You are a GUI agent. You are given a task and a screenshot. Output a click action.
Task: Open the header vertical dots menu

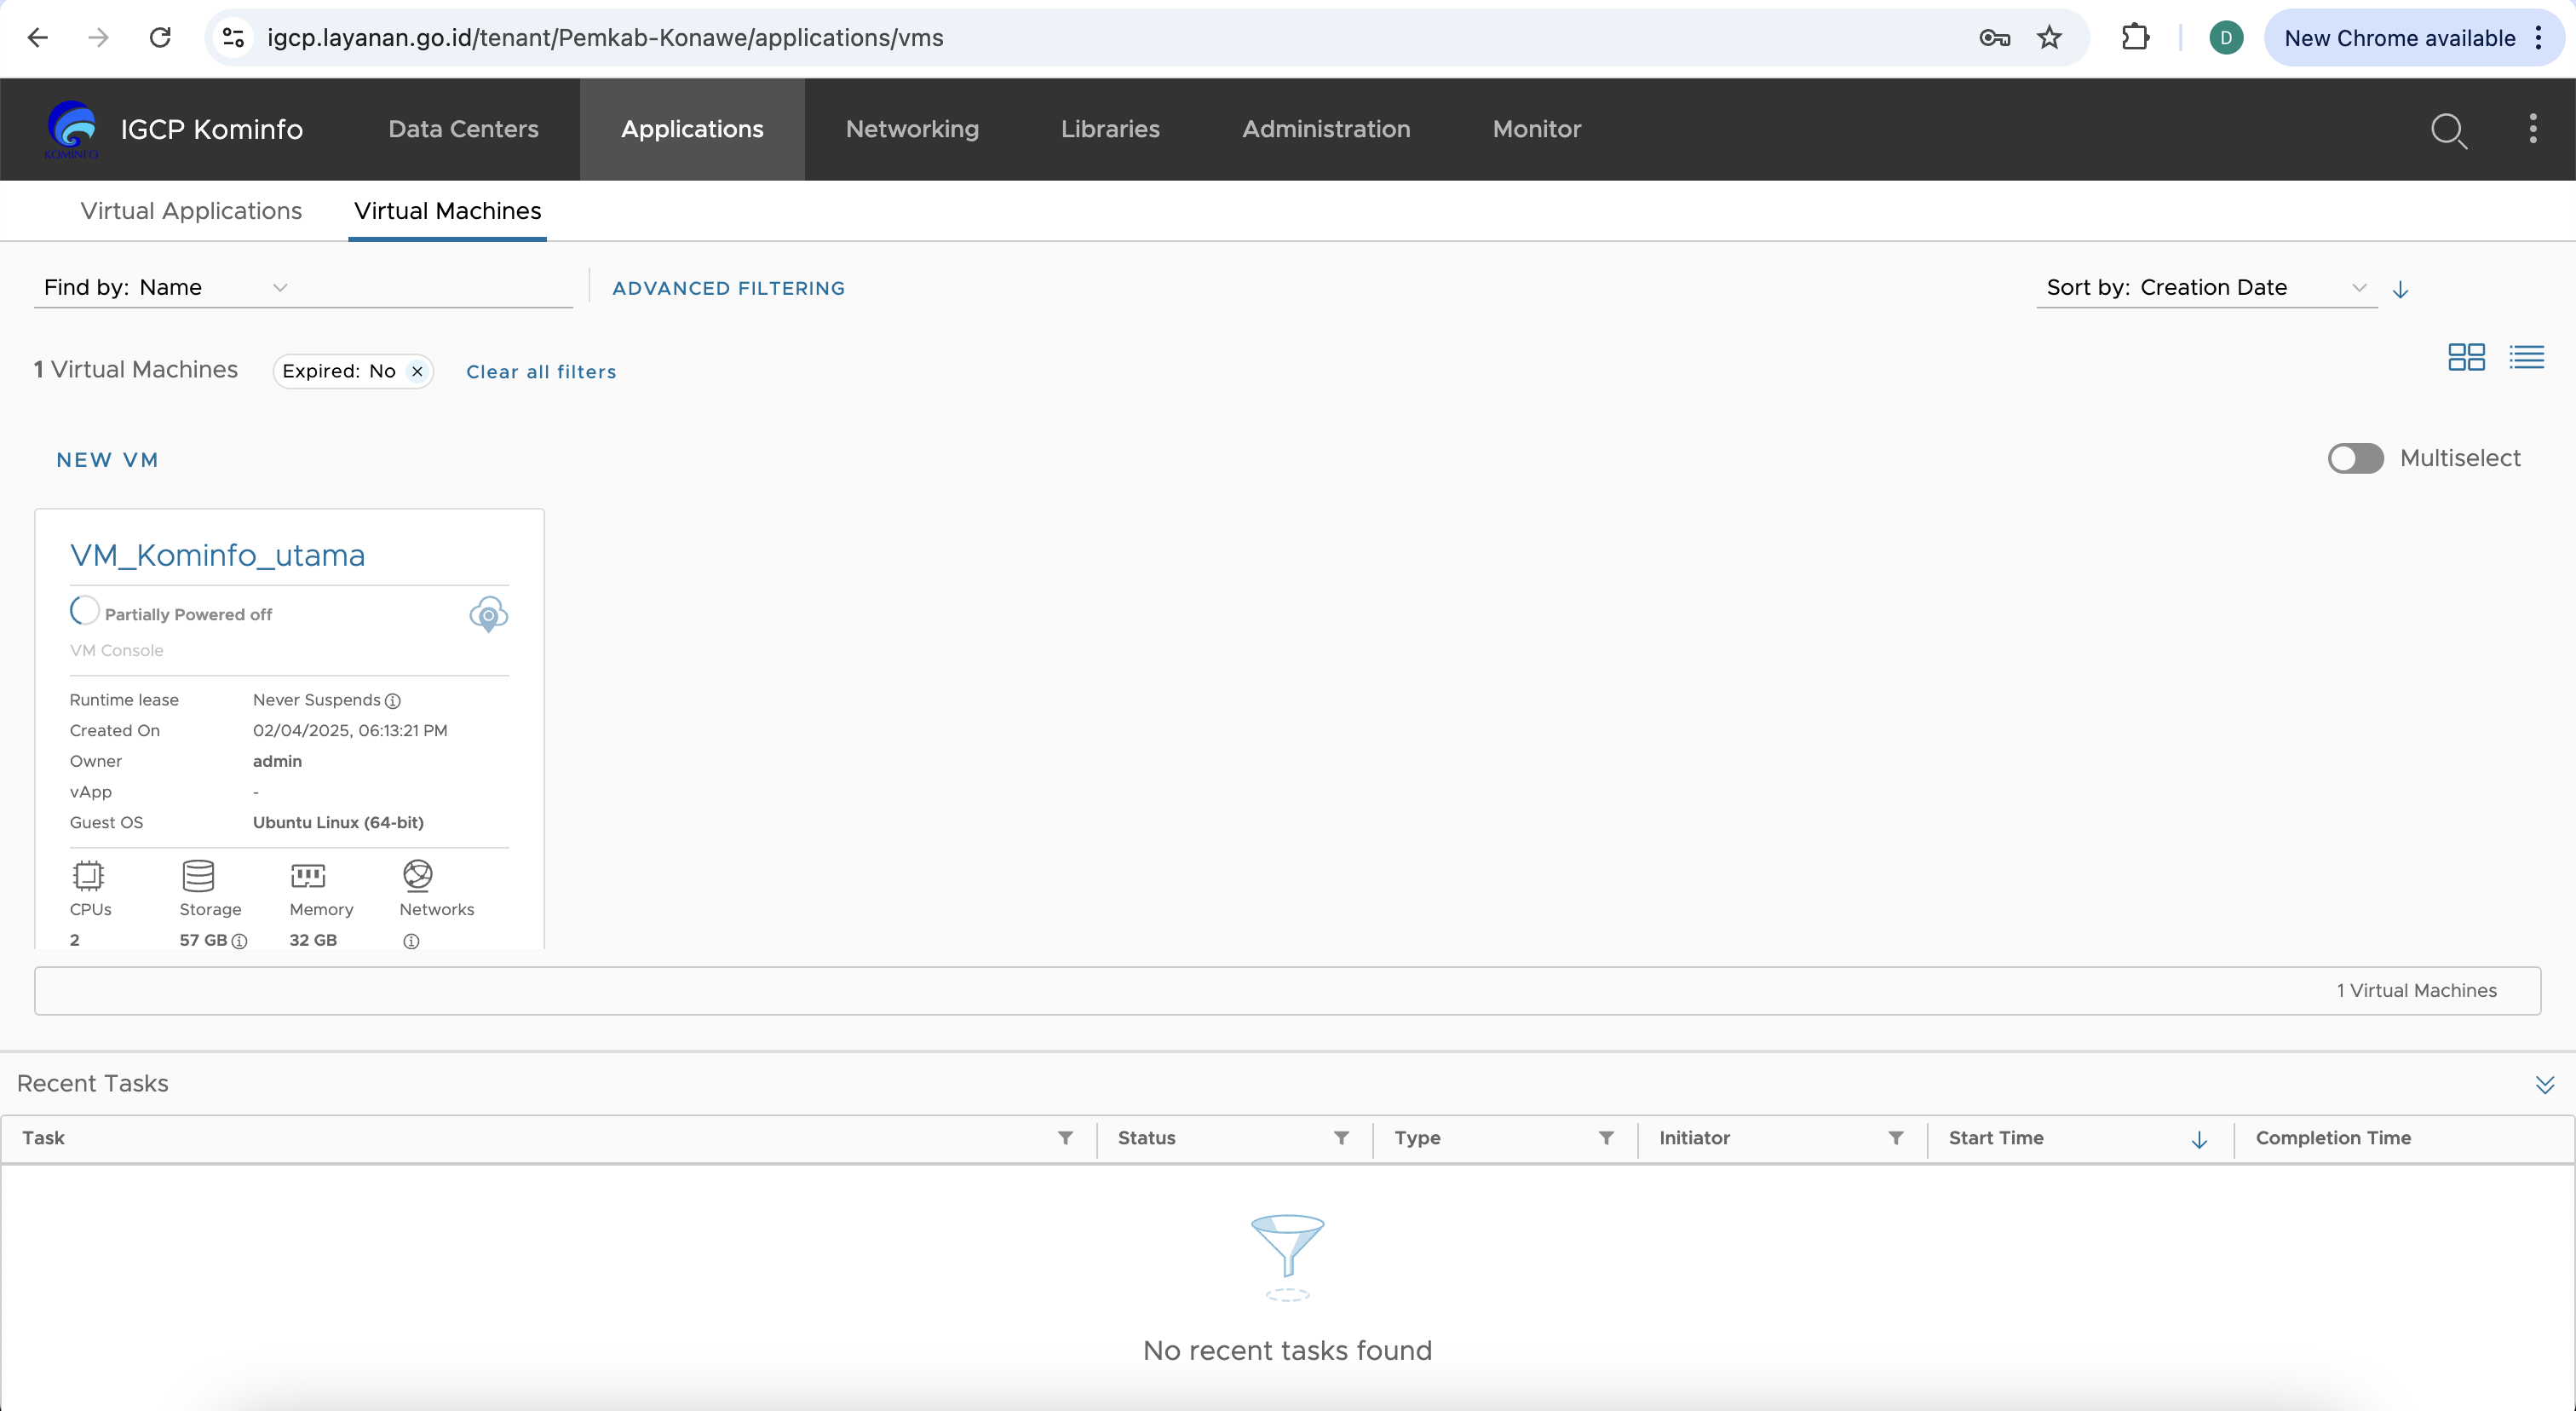[2532, 129]
